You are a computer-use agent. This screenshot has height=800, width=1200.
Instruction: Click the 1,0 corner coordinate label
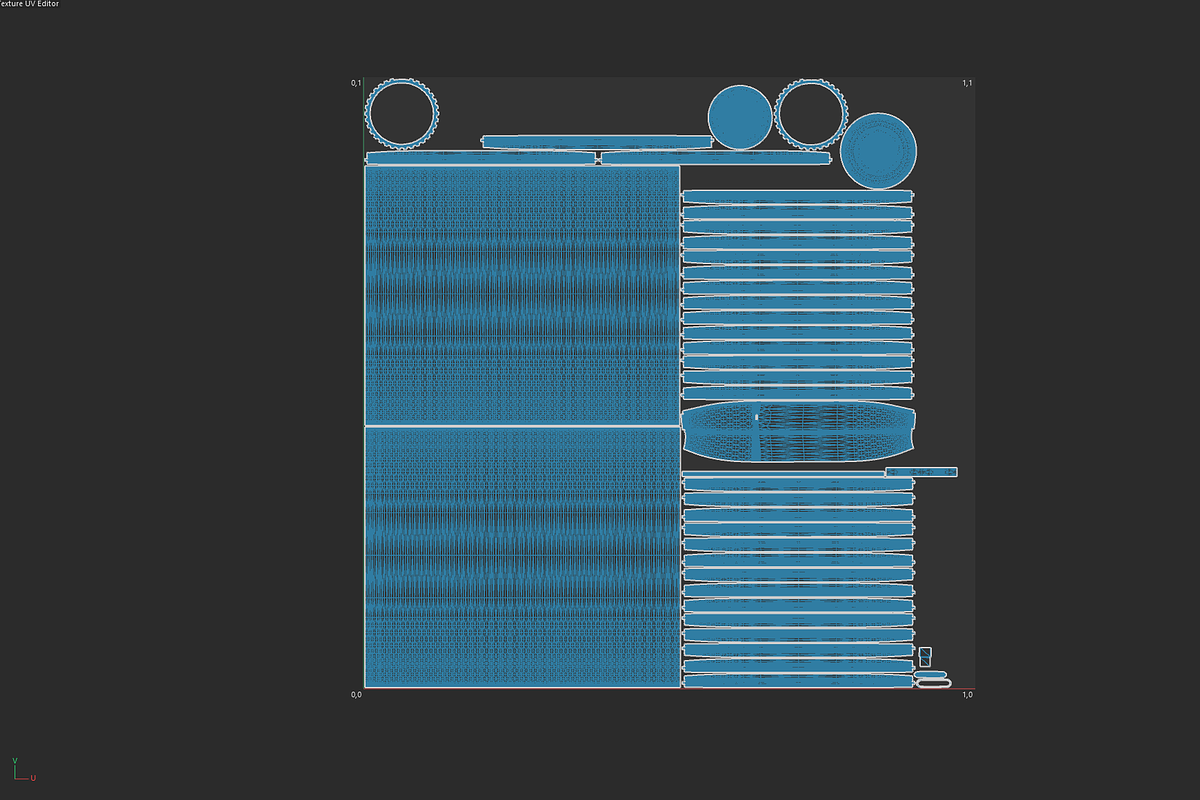point(966,694)
